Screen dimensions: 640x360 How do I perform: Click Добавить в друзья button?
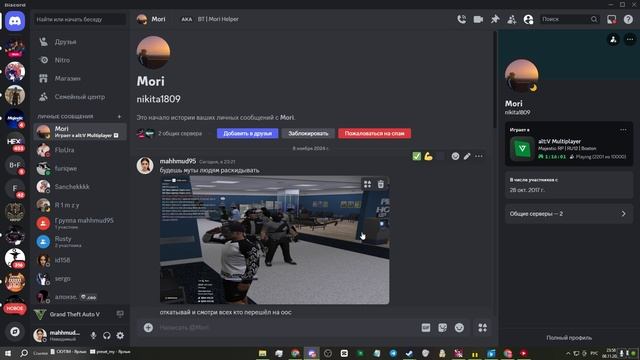point(247,133)
